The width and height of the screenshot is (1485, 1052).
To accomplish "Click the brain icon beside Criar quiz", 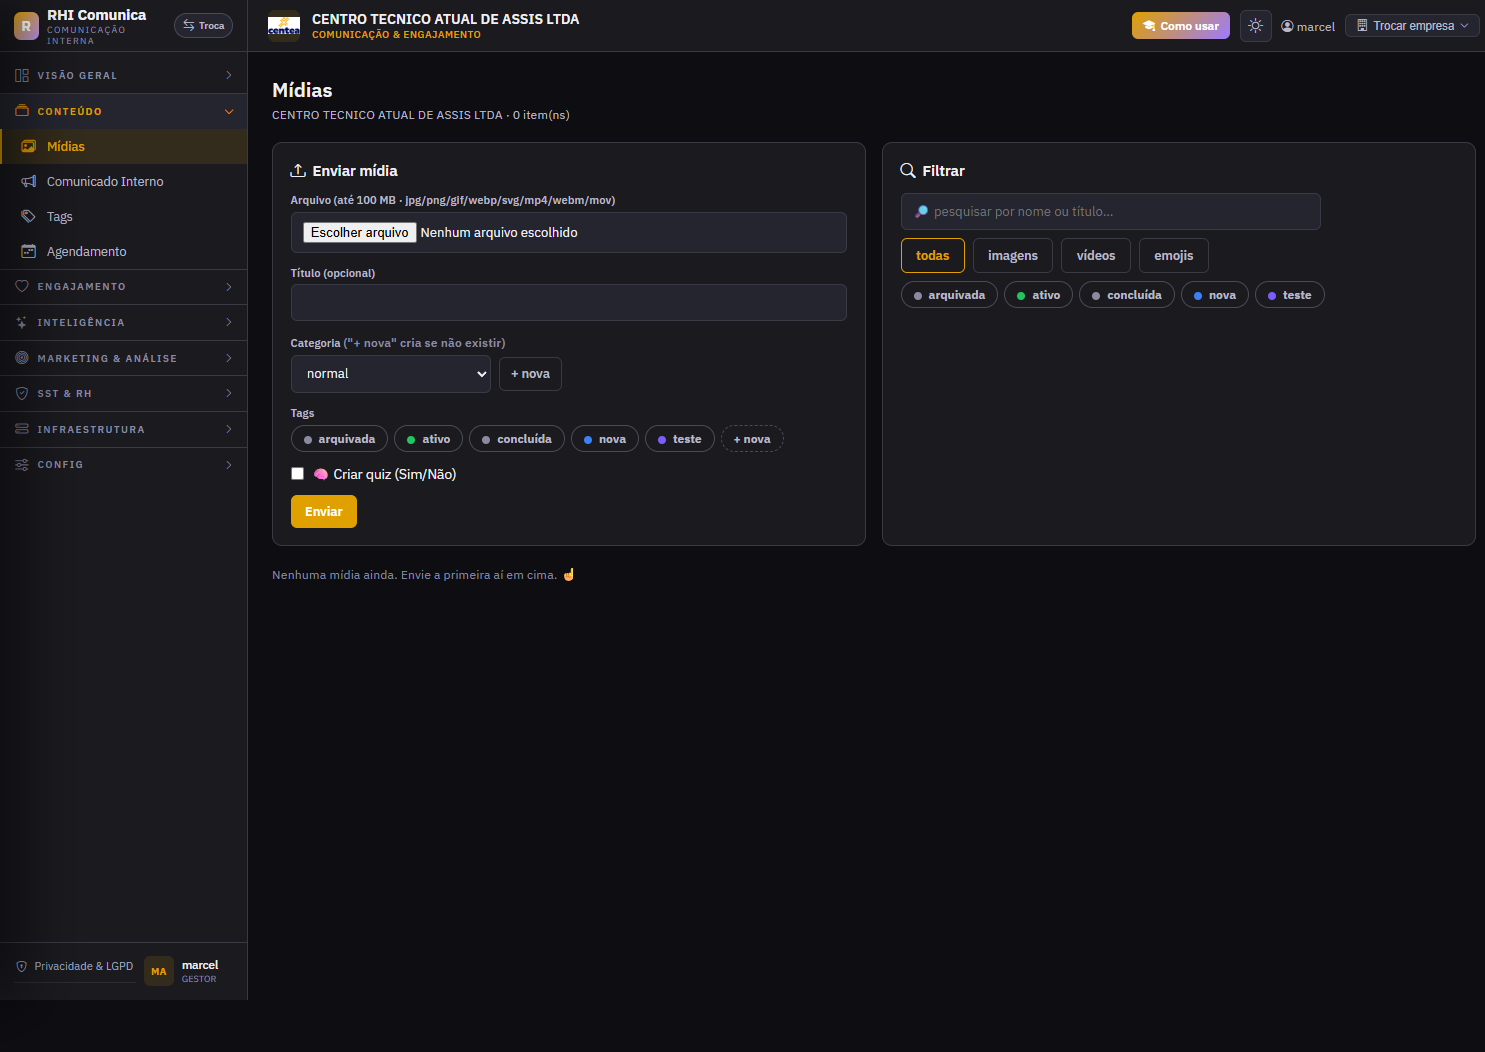I will click(x=321, y=474).
